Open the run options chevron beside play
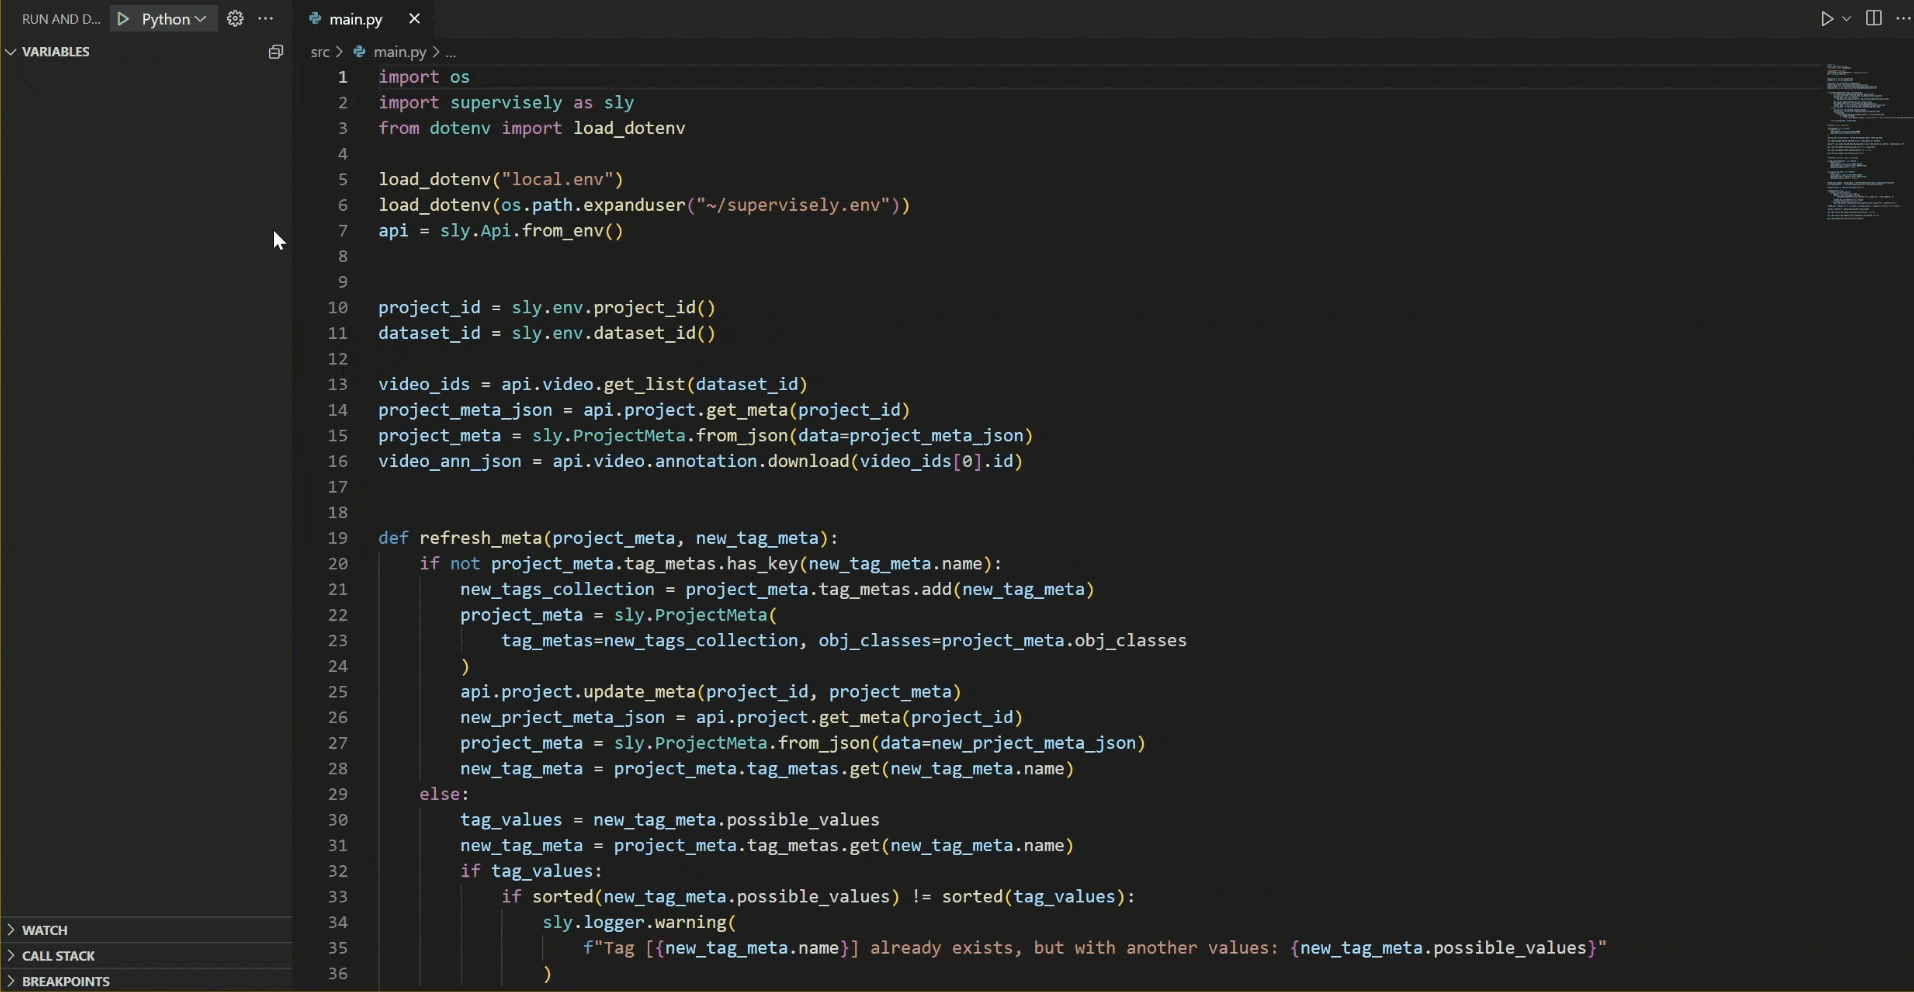 (1846, 19)
